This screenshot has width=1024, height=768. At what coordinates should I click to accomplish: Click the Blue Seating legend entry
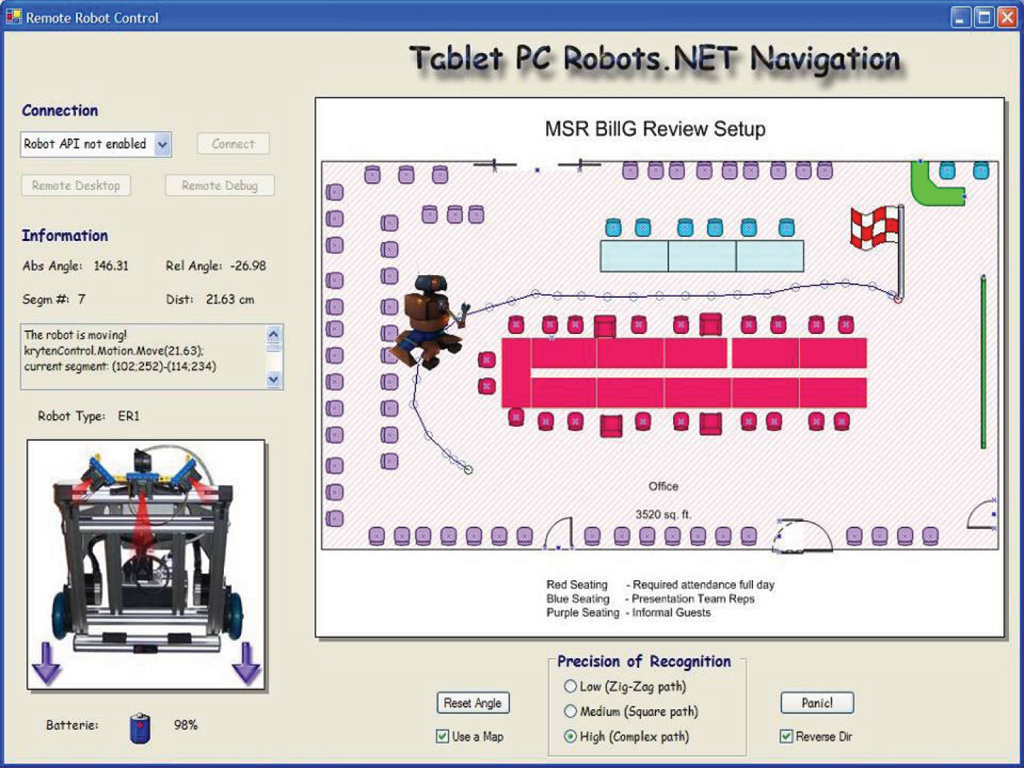[650, 599]
